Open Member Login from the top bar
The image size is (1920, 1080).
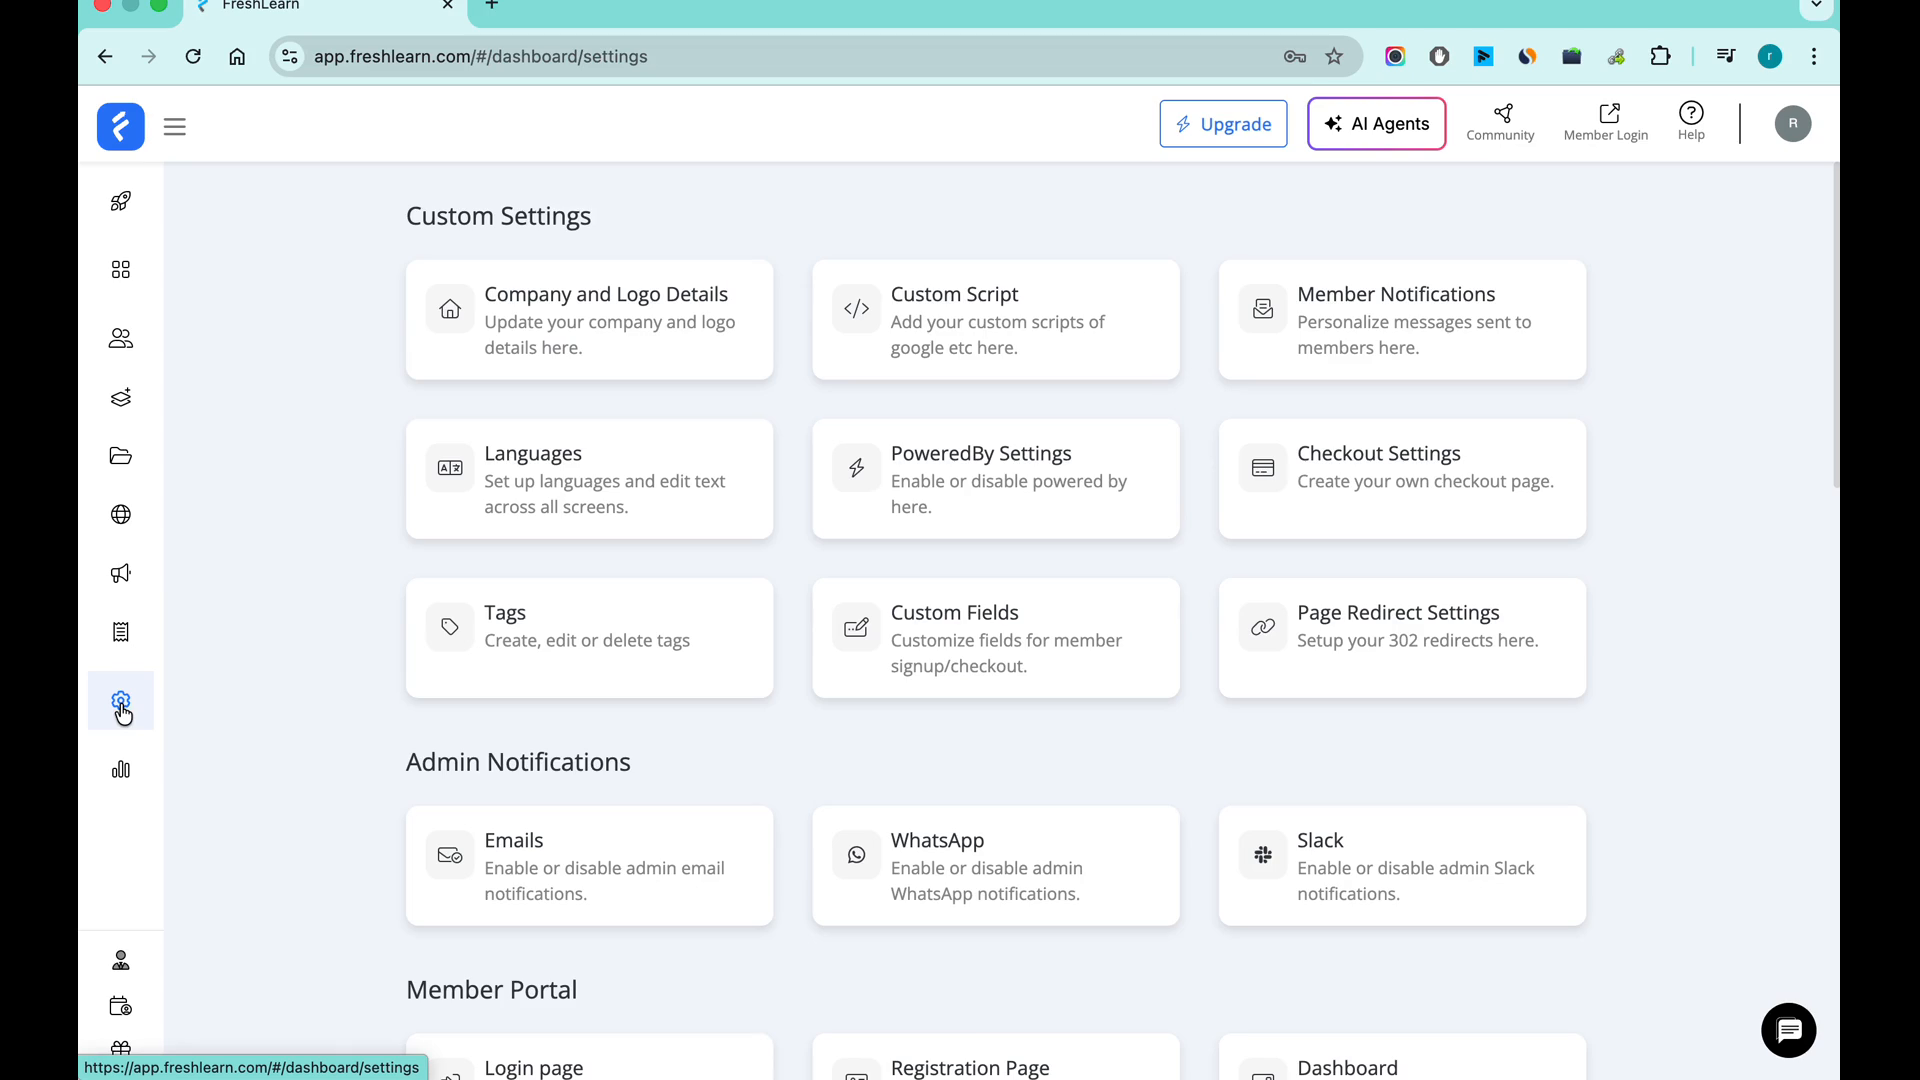click(1605, 122)
